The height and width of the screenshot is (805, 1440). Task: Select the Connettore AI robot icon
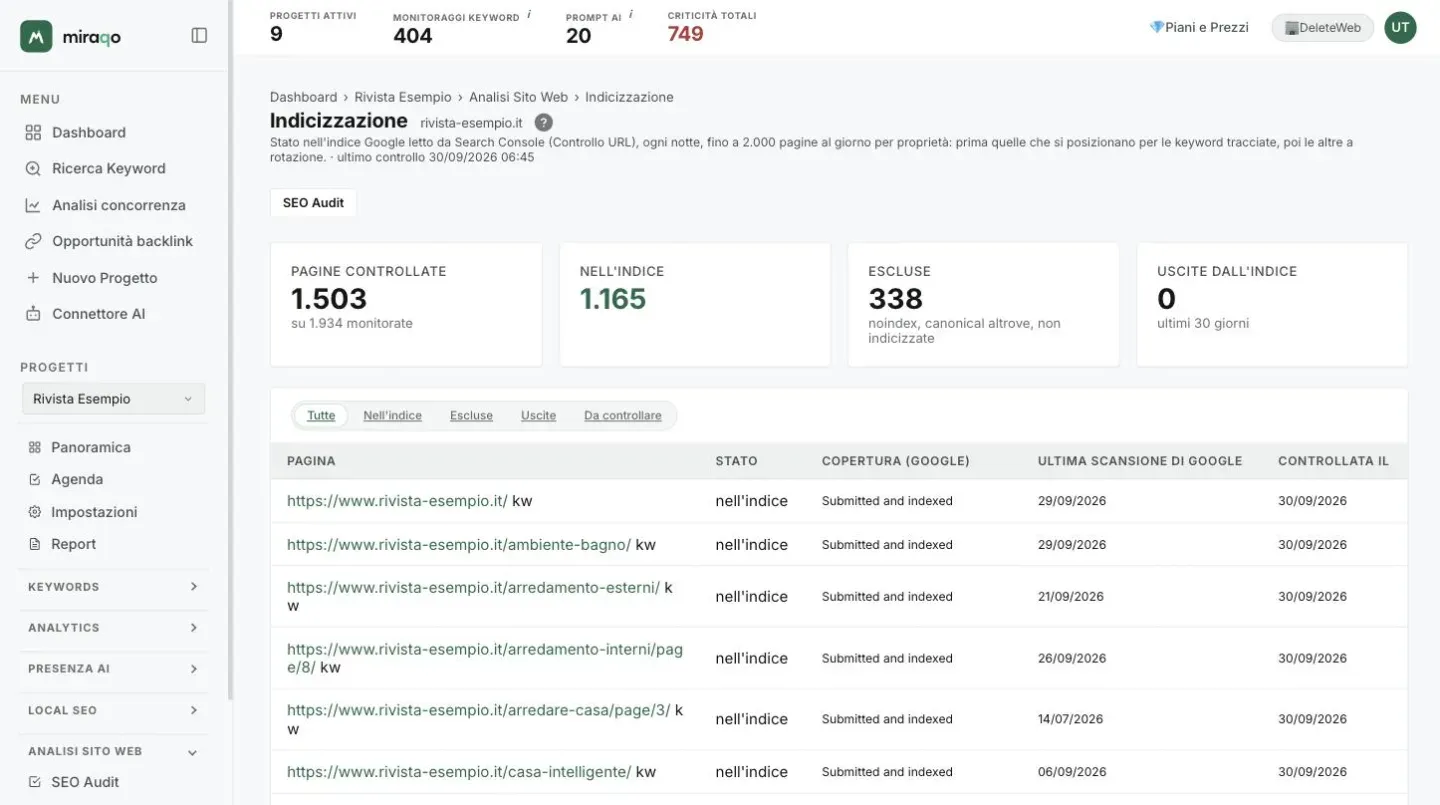[x=33, y=314]
